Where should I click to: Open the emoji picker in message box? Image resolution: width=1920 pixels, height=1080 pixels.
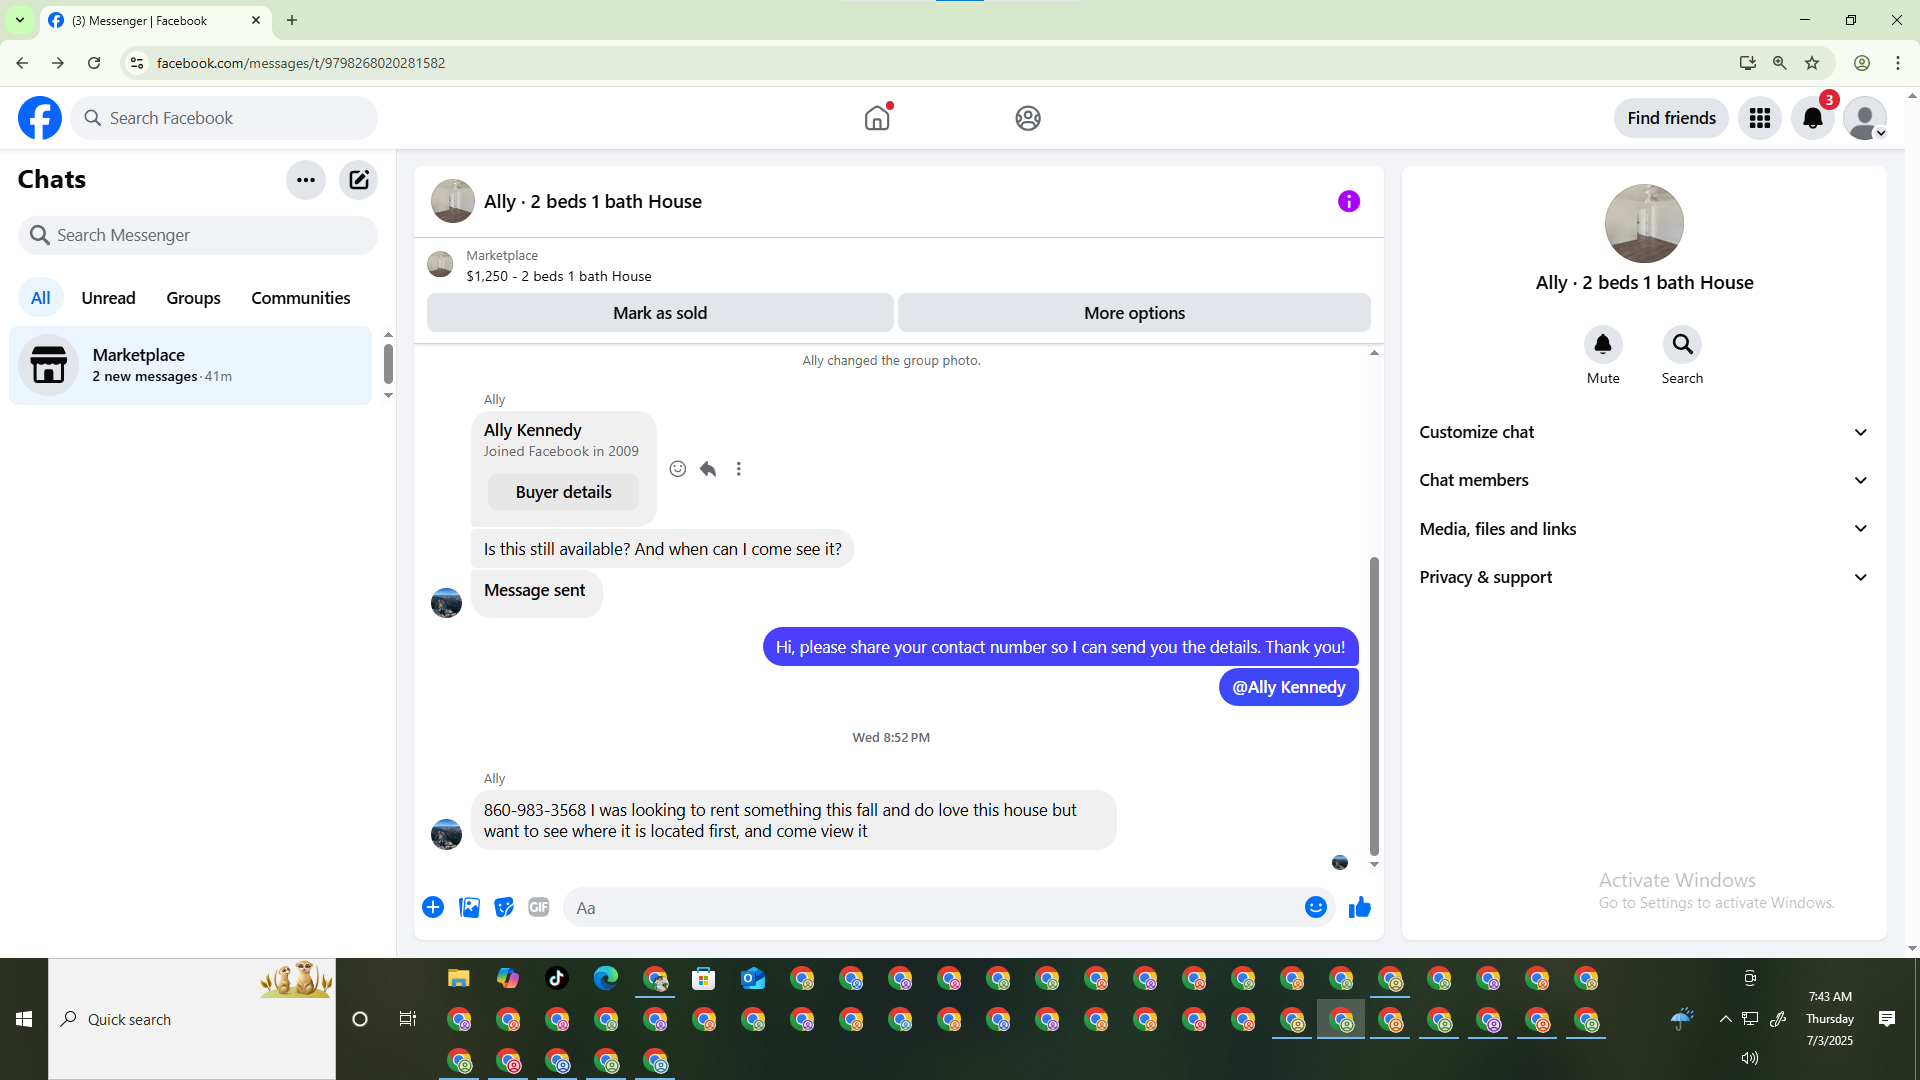(x=1315, y=907)
